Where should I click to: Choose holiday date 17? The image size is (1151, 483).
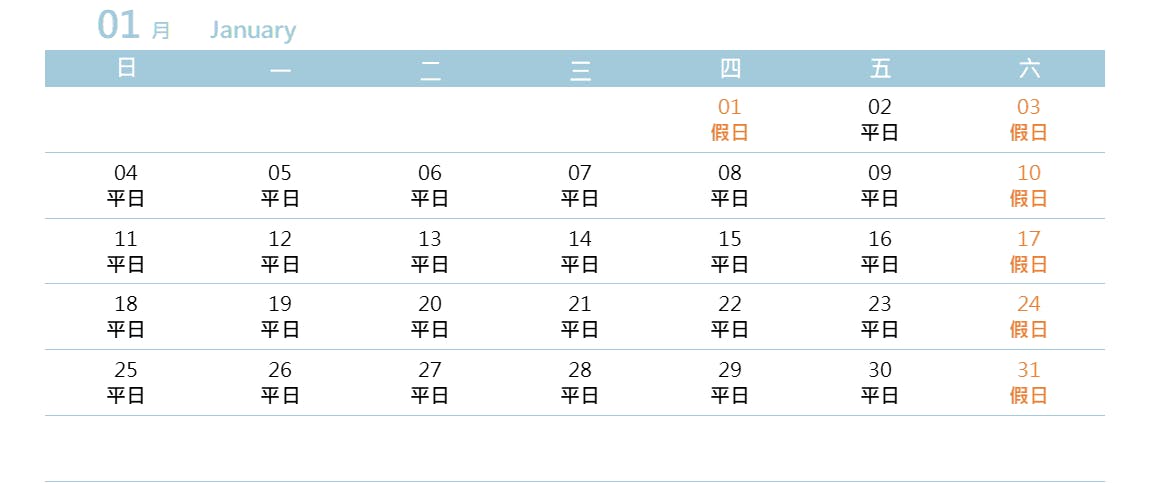[x=1029, y=251]
